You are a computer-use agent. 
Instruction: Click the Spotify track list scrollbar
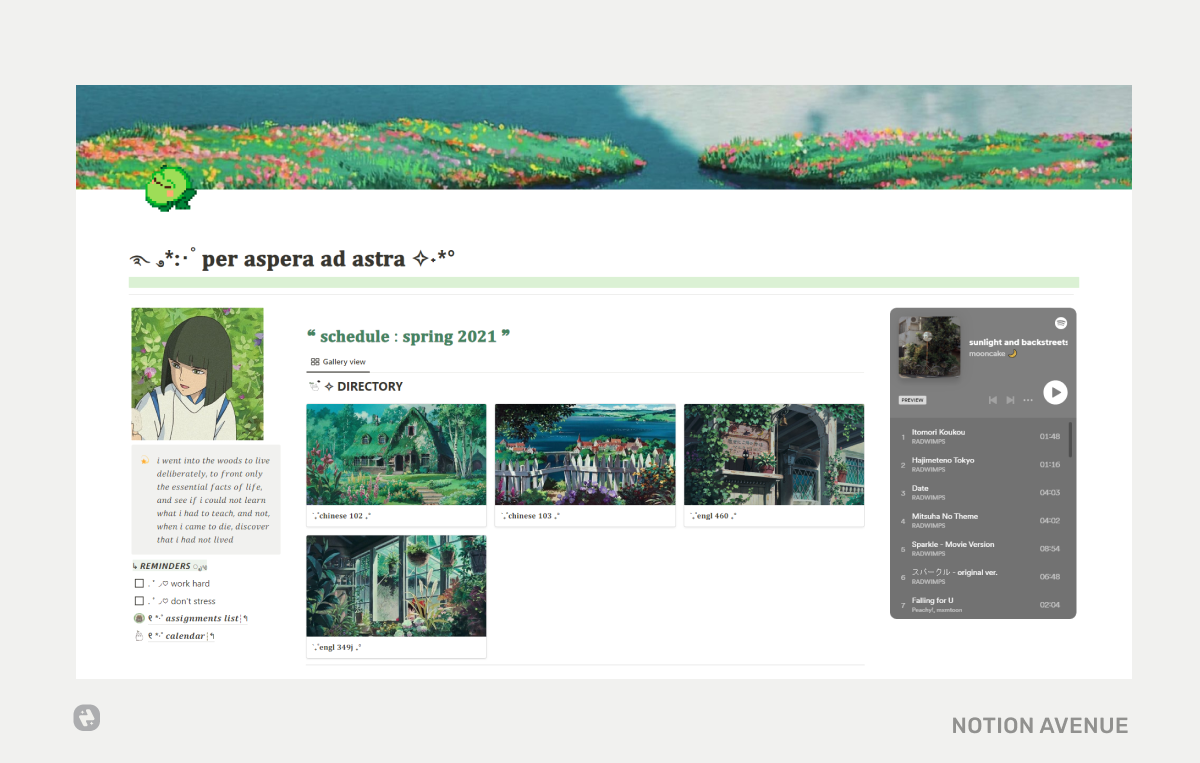tap(1071, 440)
